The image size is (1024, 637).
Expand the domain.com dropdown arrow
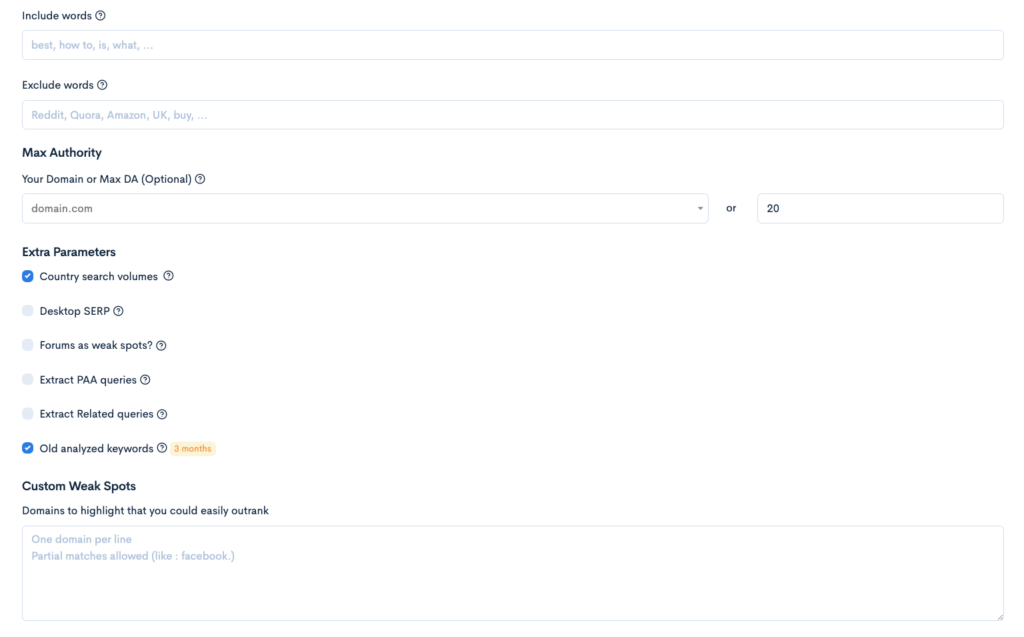(x=700, y=208)
